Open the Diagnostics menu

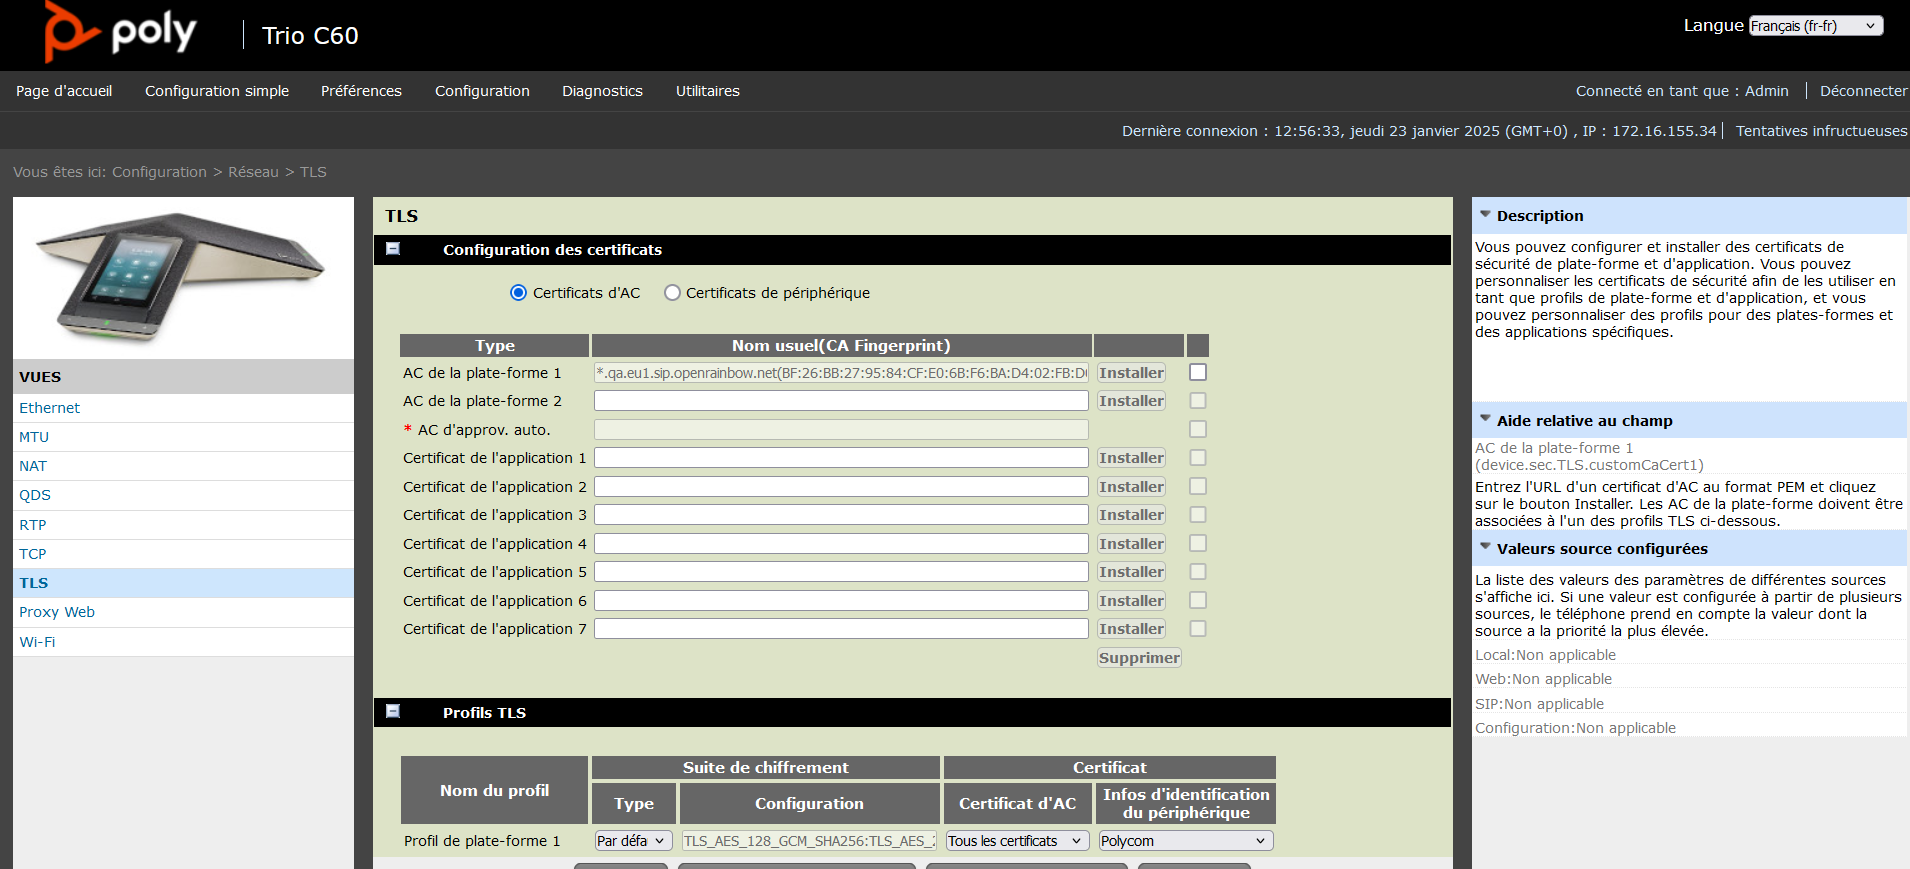(602, 91)
